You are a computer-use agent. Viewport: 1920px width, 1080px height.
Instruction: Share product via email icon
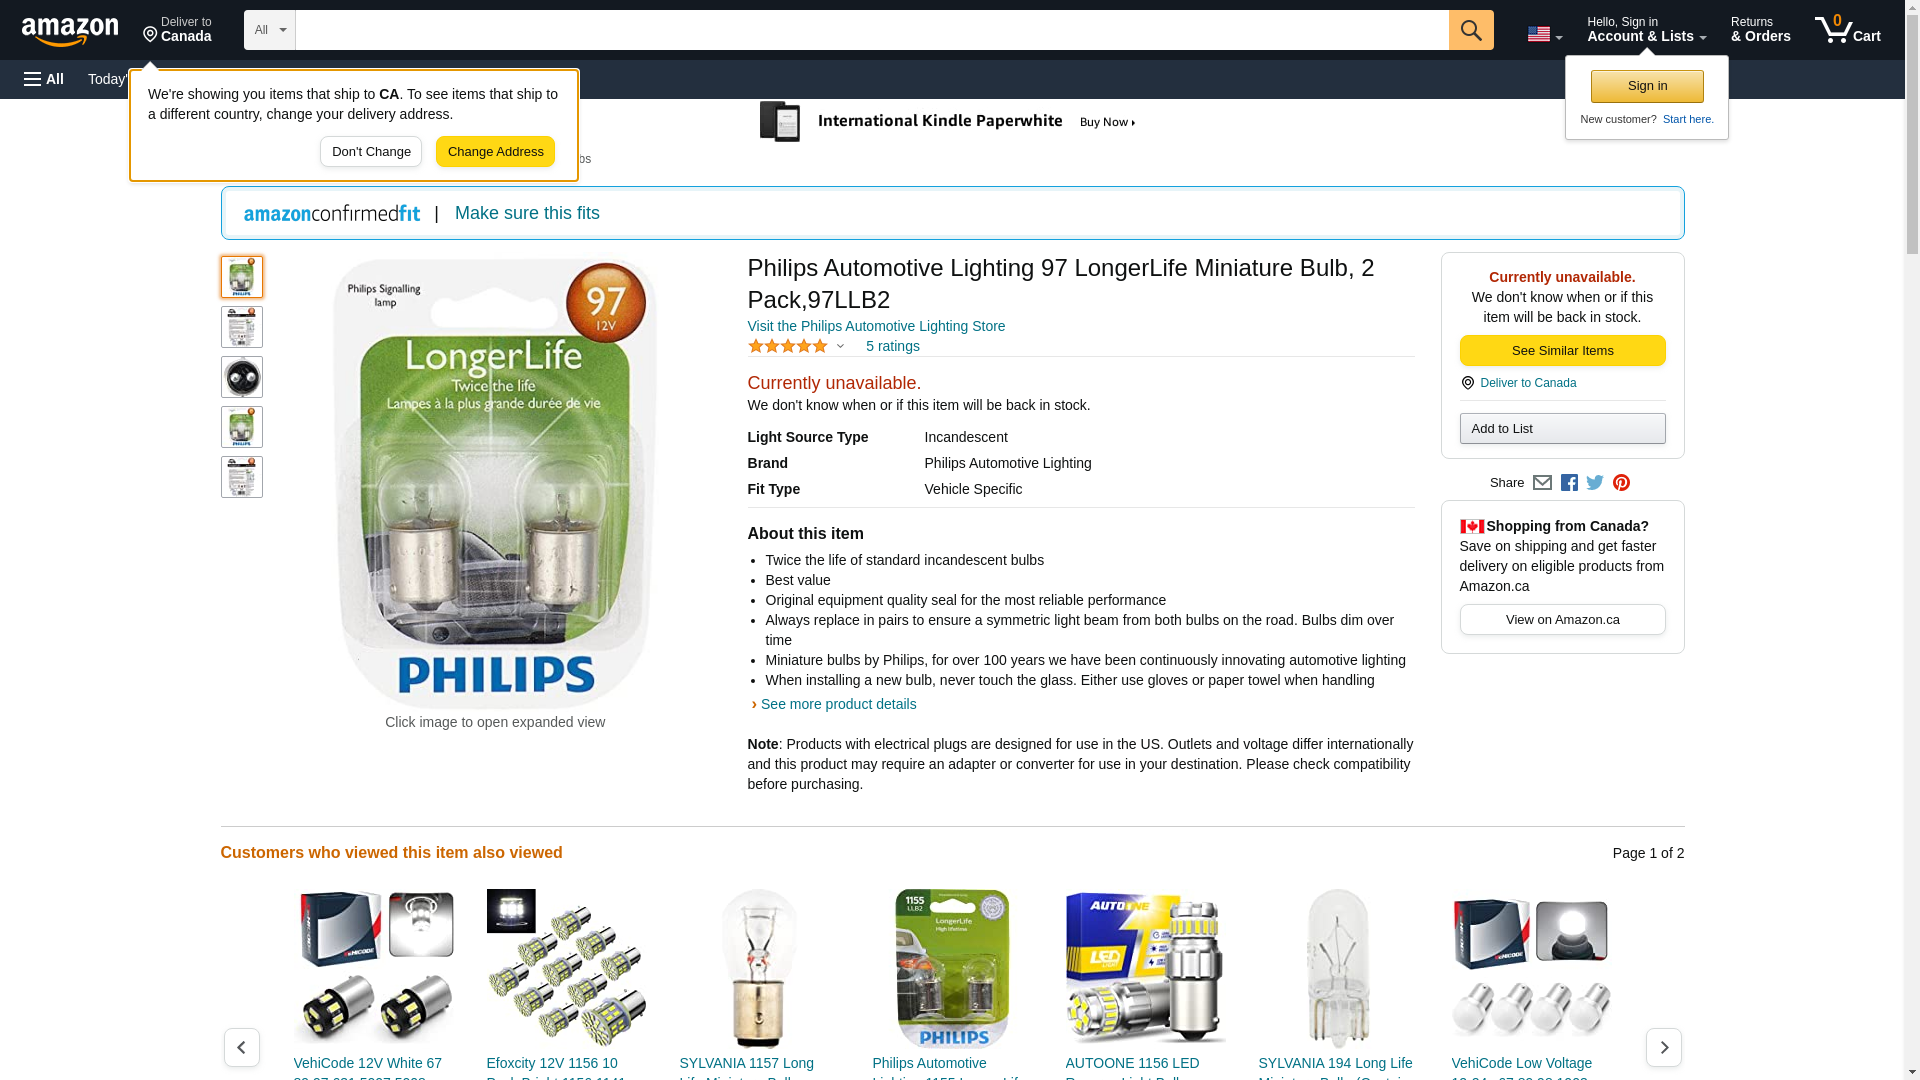point(1542,483)
